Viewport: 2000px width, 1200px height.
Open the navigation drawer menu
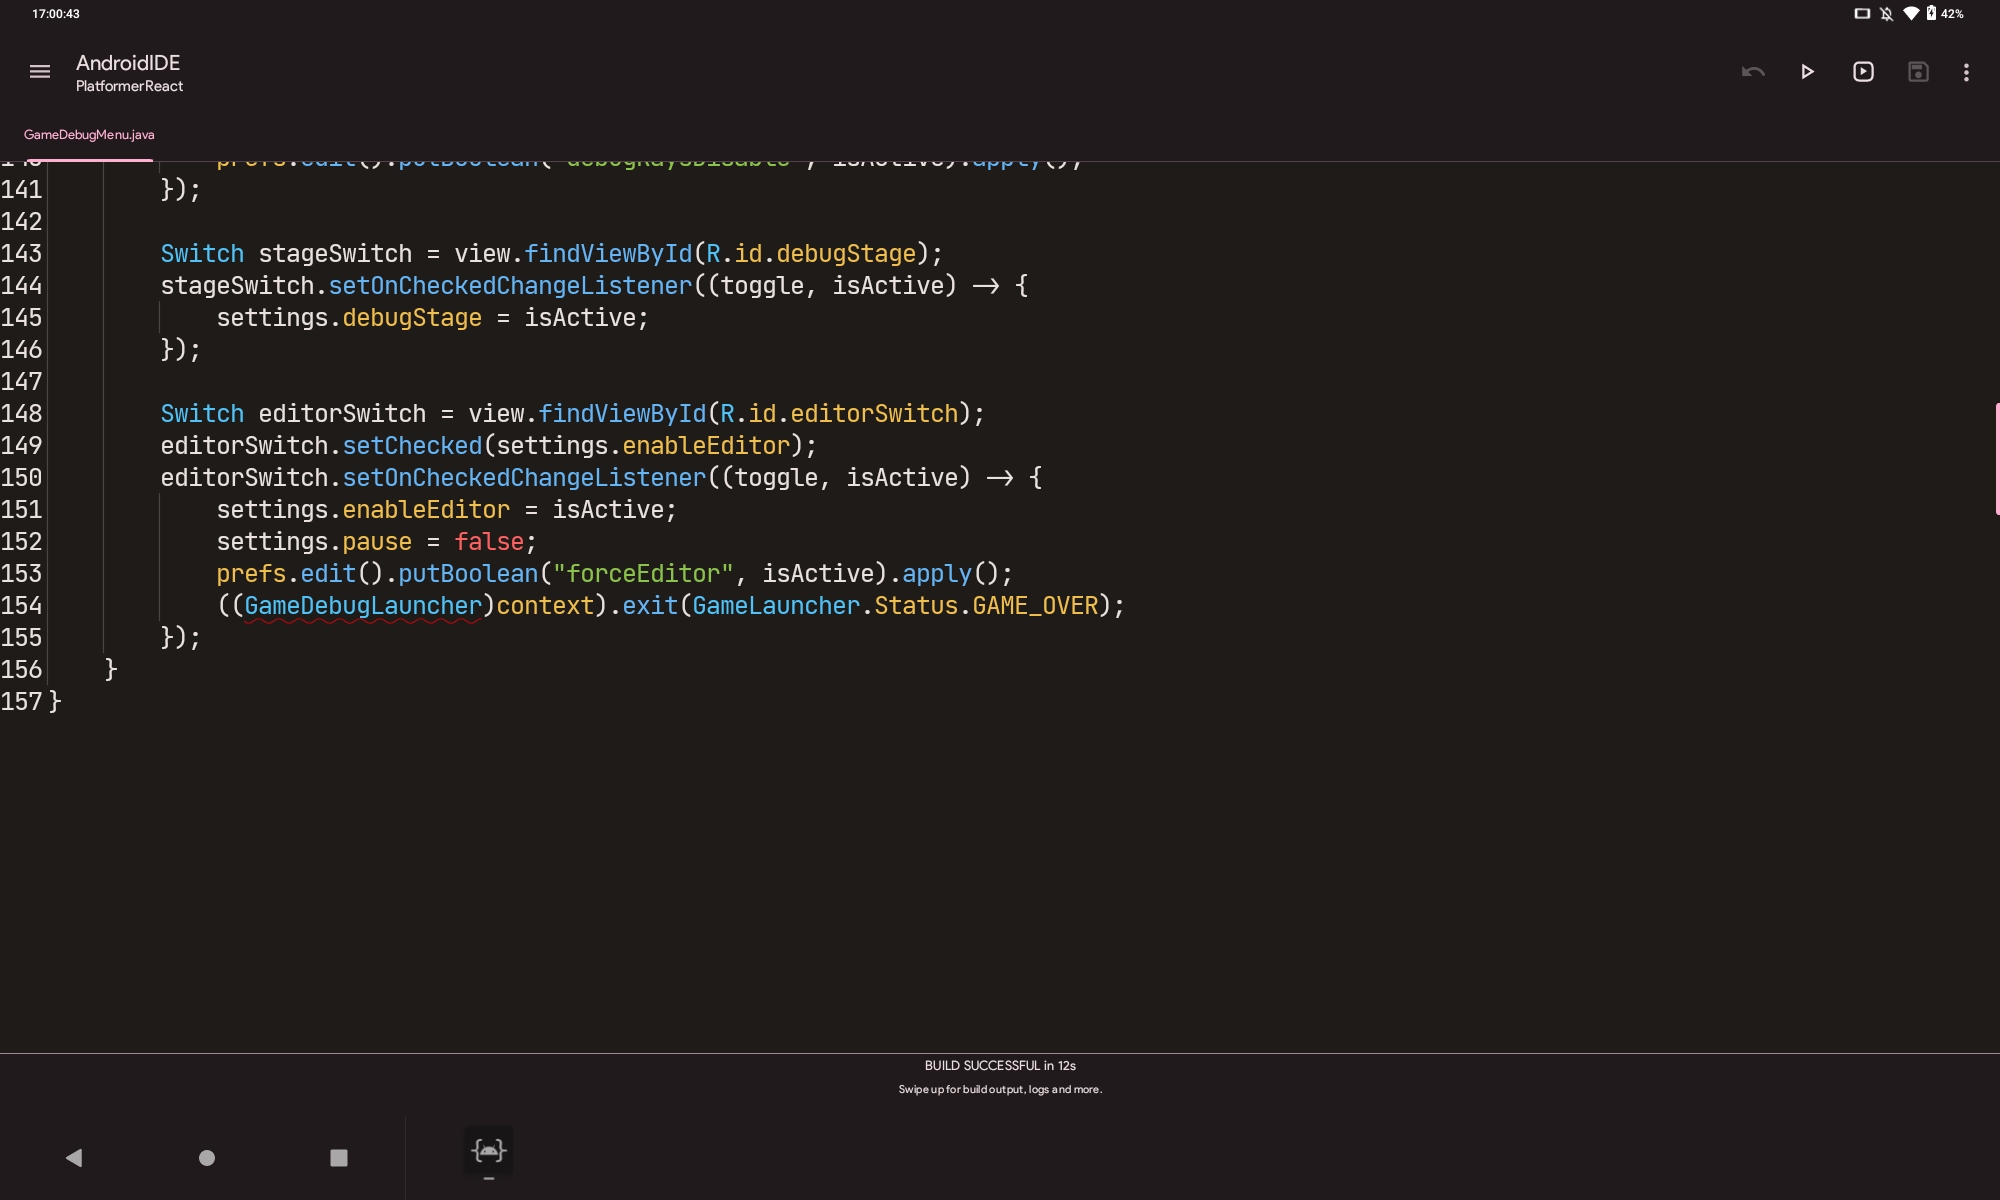[x=39, y=71]
